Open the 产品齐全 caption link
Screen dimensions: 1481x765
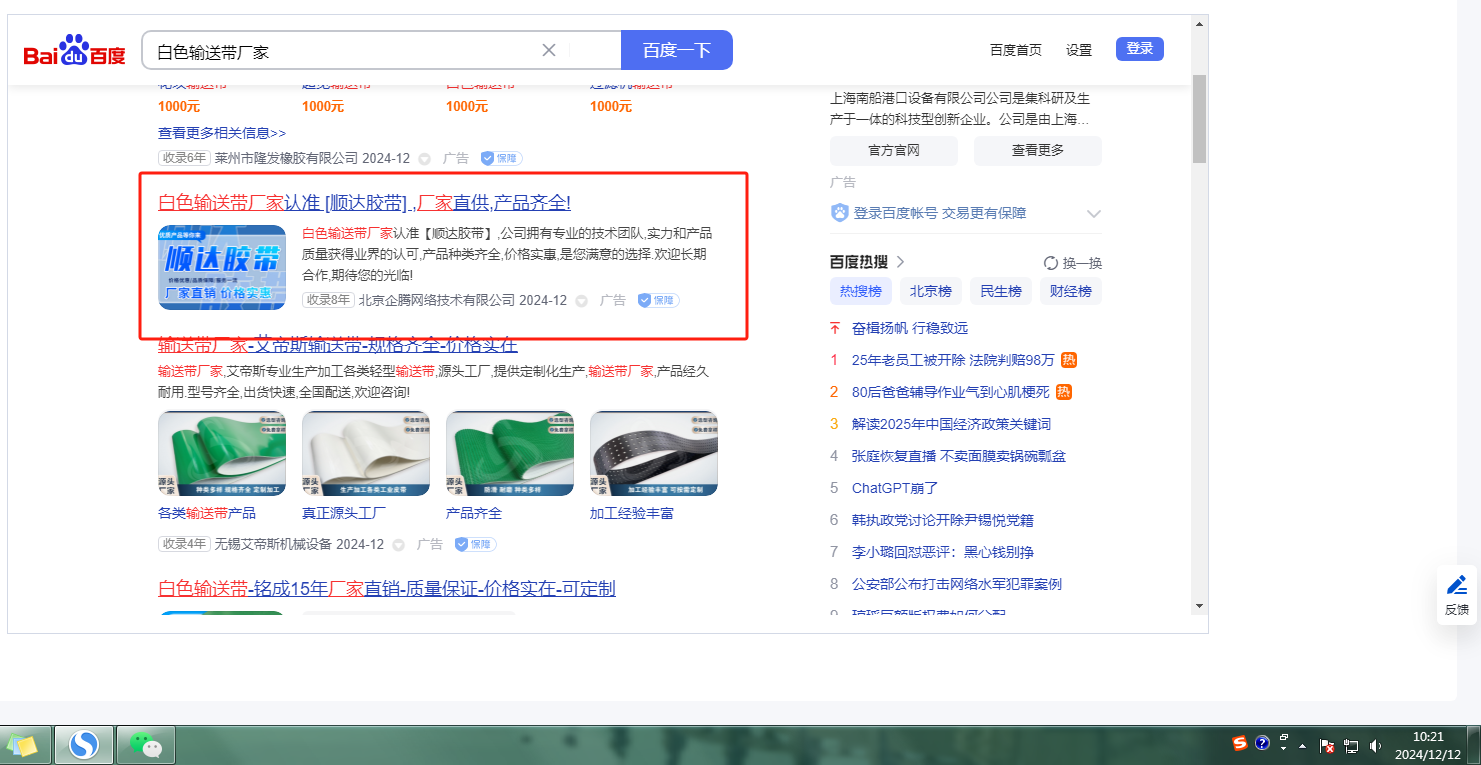pos(474,513)
